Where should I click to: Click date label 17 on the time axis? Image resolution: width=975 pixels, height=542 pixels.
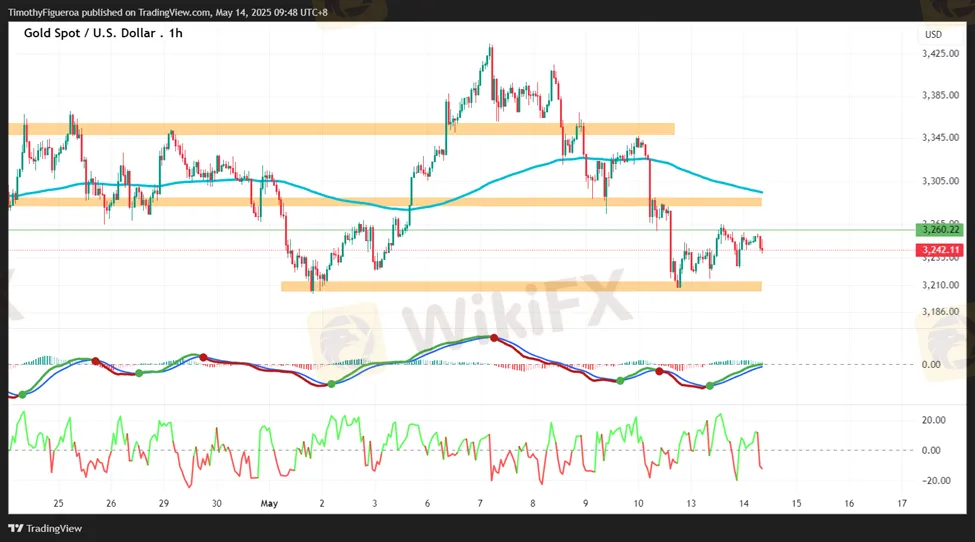902,503
